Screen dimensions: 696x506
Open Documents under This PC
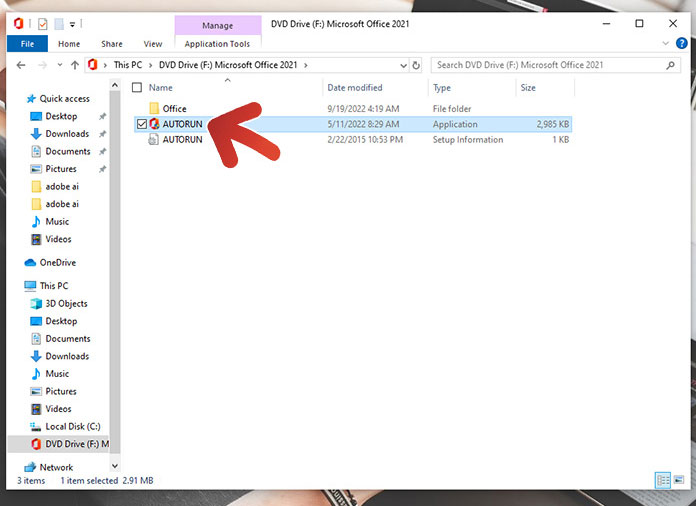(x=67, y=339)
